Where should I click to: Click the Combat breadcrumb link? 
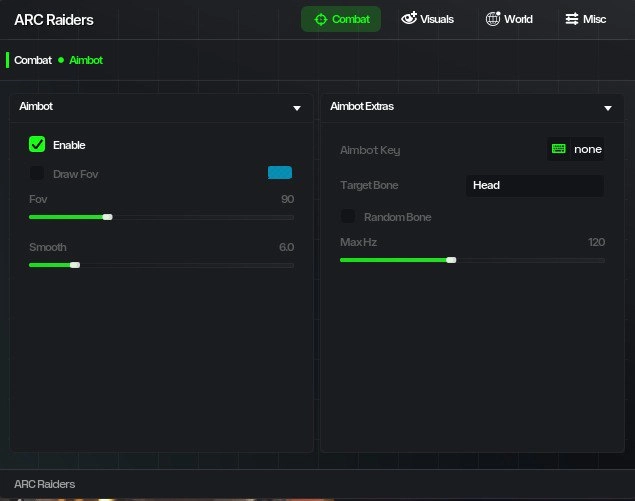(x=33, y=60)
